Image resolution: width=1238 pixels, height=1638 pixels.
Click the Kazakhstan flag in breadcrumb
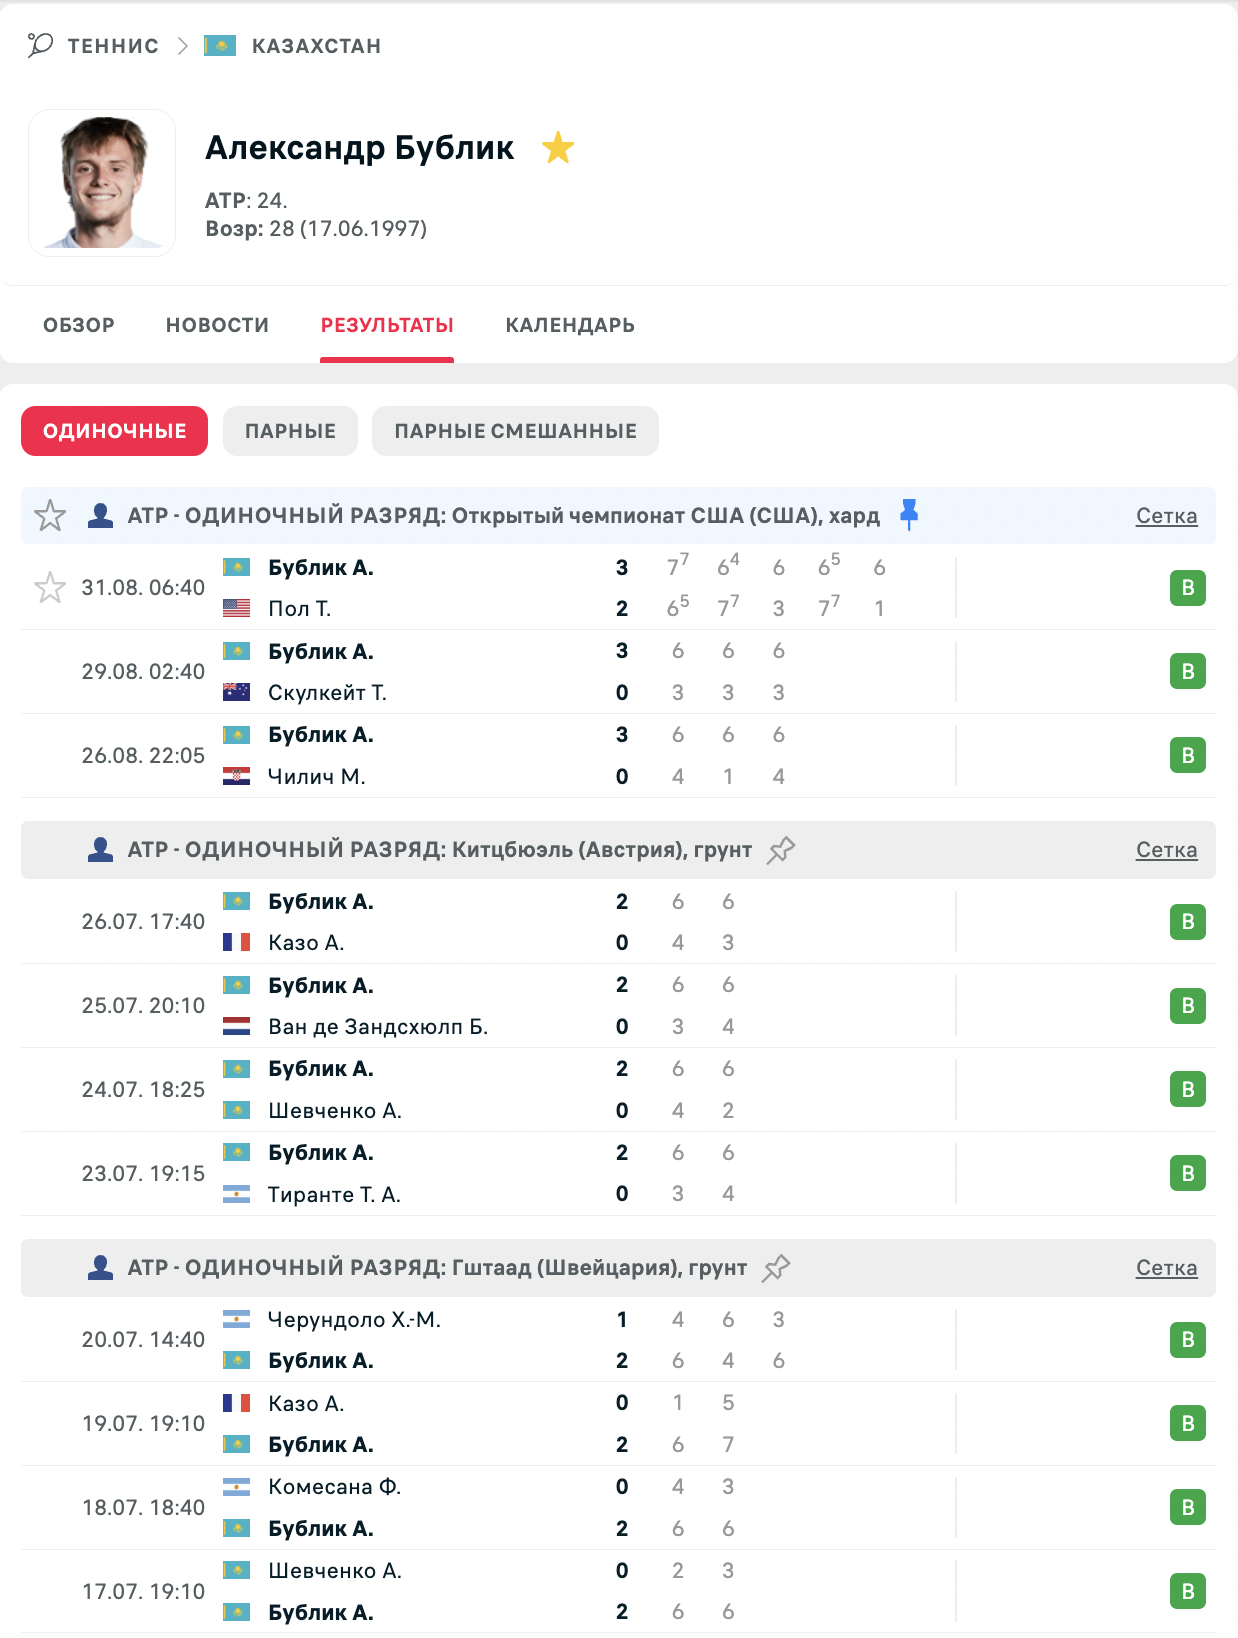tap(220, 46)
